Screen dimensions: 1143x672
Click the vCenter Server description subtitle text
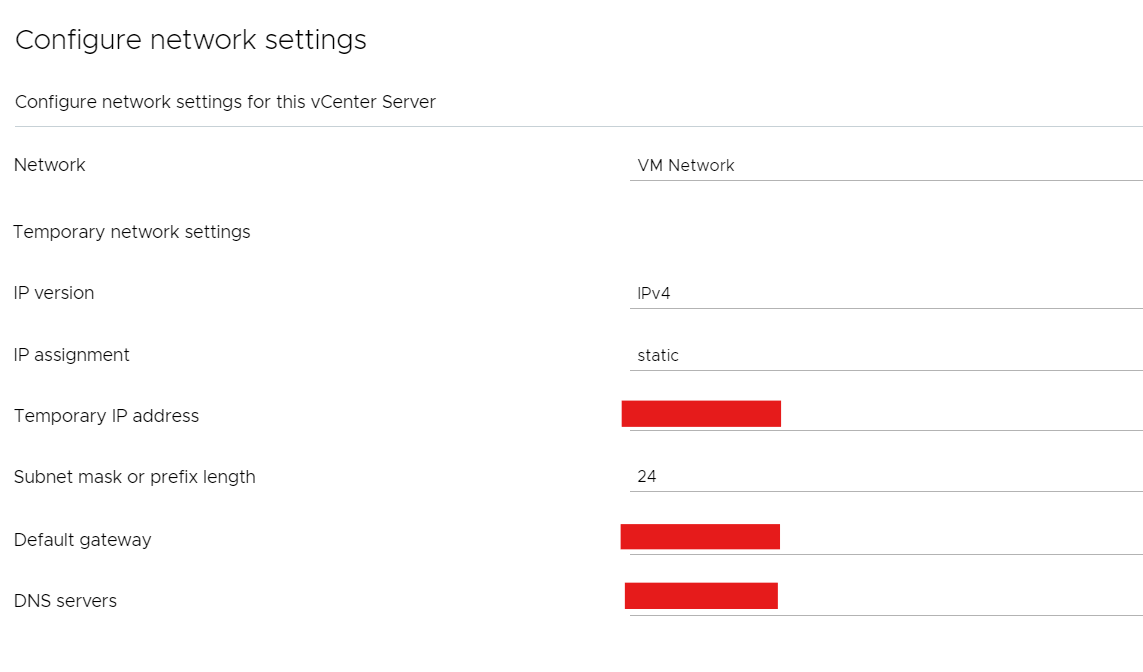tap(226, 102)
